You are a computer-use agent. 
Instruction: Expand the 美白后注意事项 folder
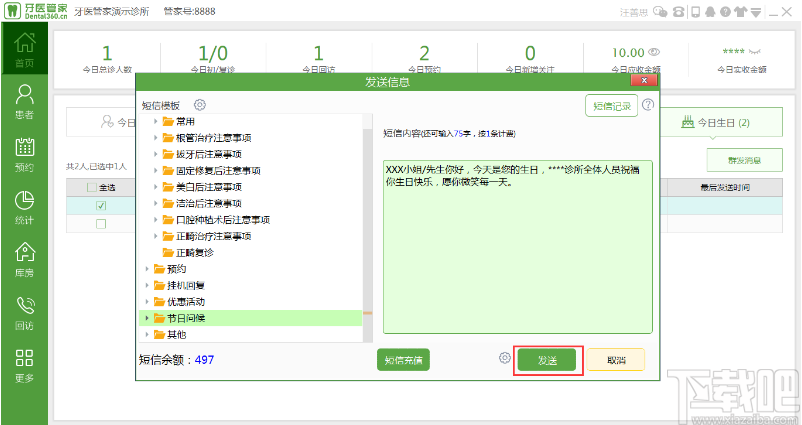155,187
